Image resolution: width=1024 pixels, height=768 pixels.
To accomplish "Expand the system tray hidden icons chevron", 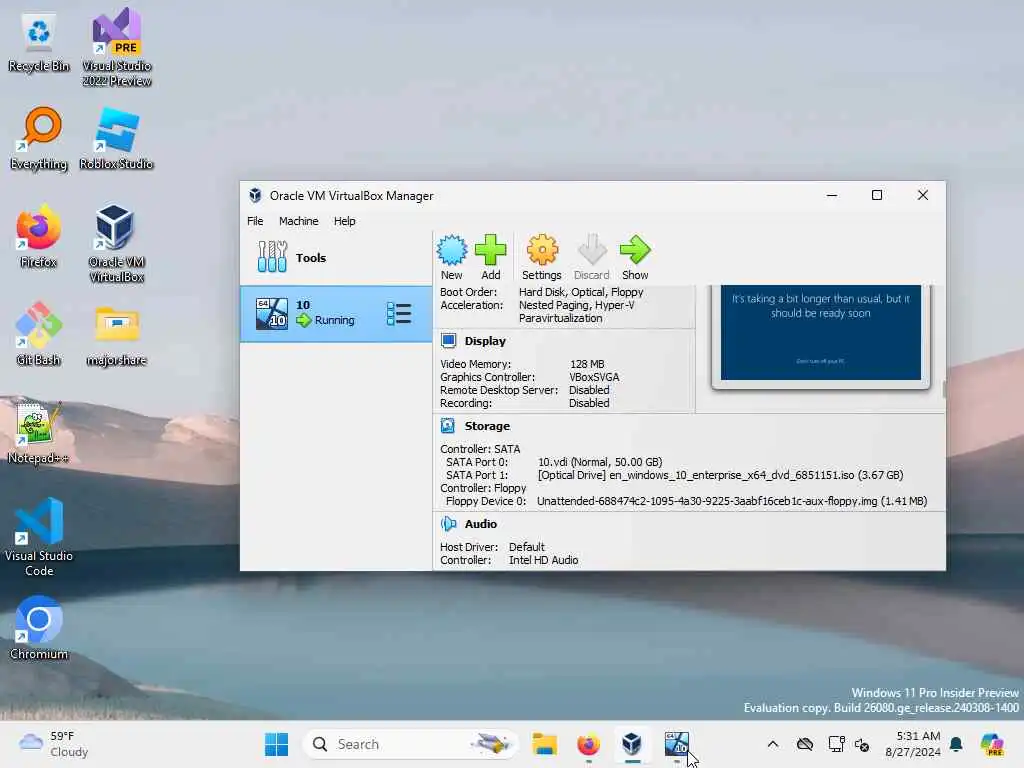I will point(773,744).
